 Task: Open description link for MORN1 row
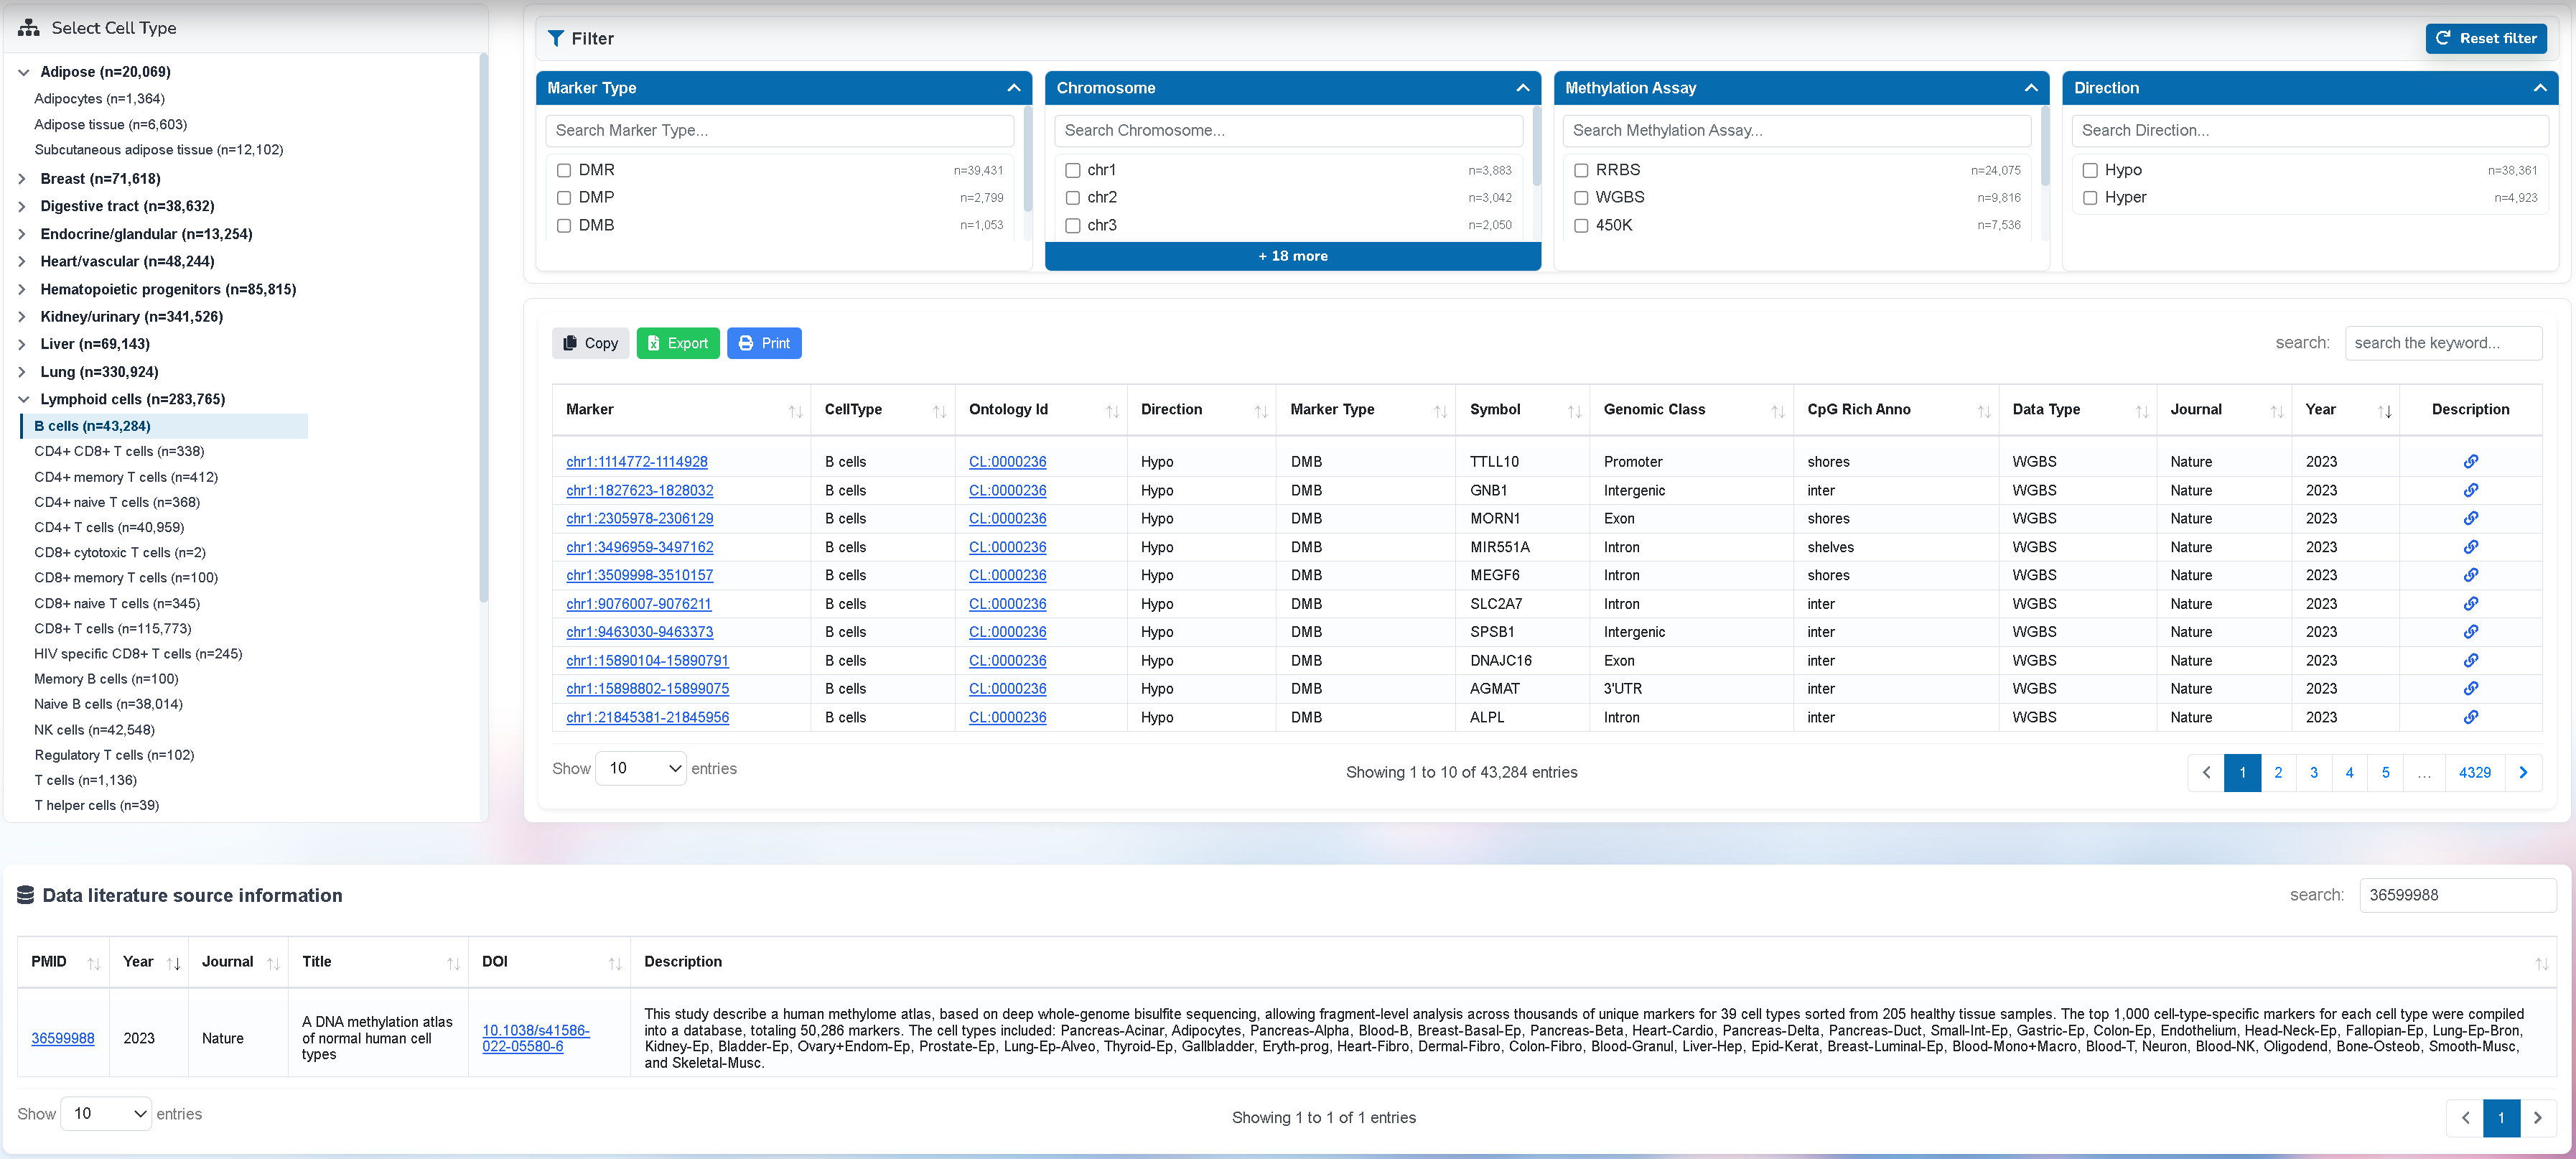(x=2470, y=518)
